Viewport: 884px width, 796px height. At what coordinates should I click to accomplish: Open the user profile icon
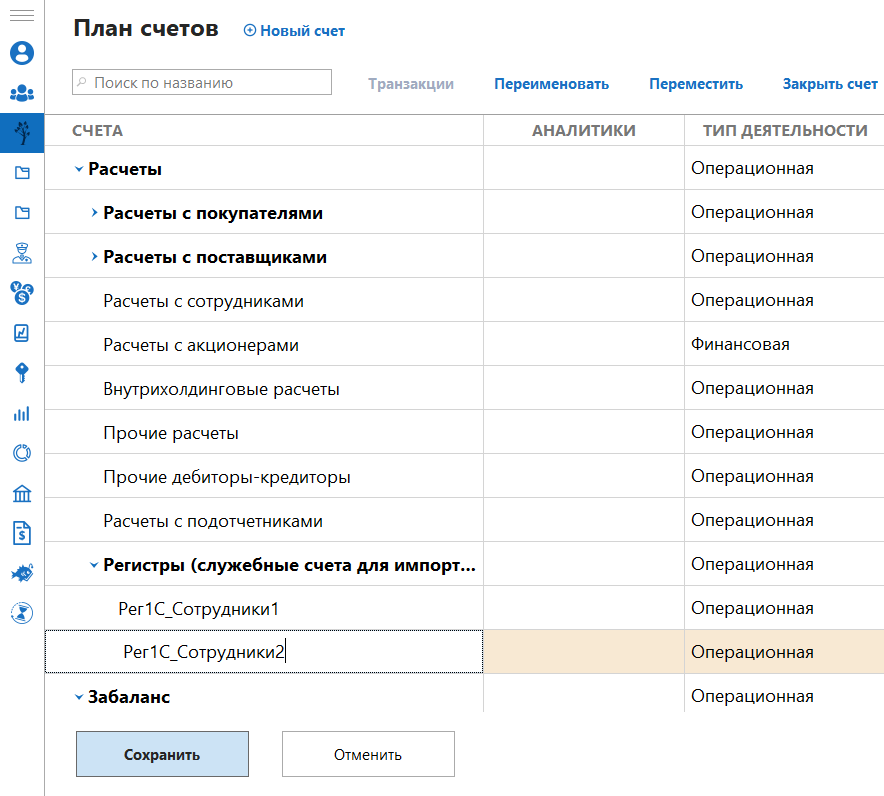coord(21,53)
